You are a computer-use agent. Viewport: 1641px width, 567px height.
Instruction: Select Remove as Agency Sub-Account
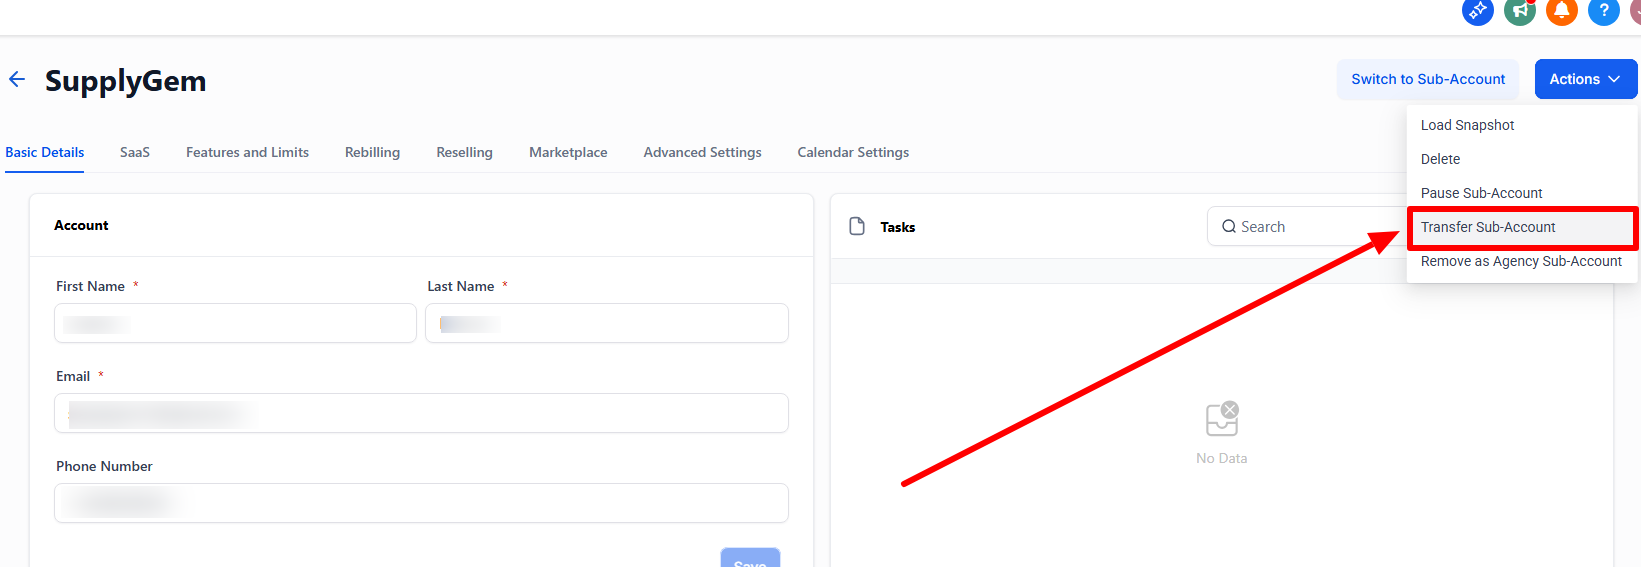[x=1521, y=261]
